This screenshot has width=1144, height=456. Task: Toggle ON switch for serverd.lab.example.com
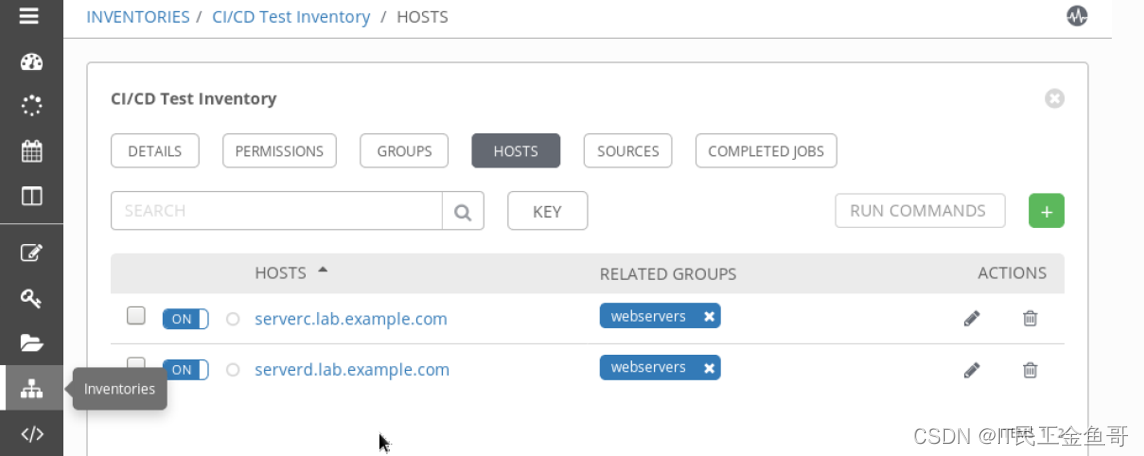(x=185, y=370)
